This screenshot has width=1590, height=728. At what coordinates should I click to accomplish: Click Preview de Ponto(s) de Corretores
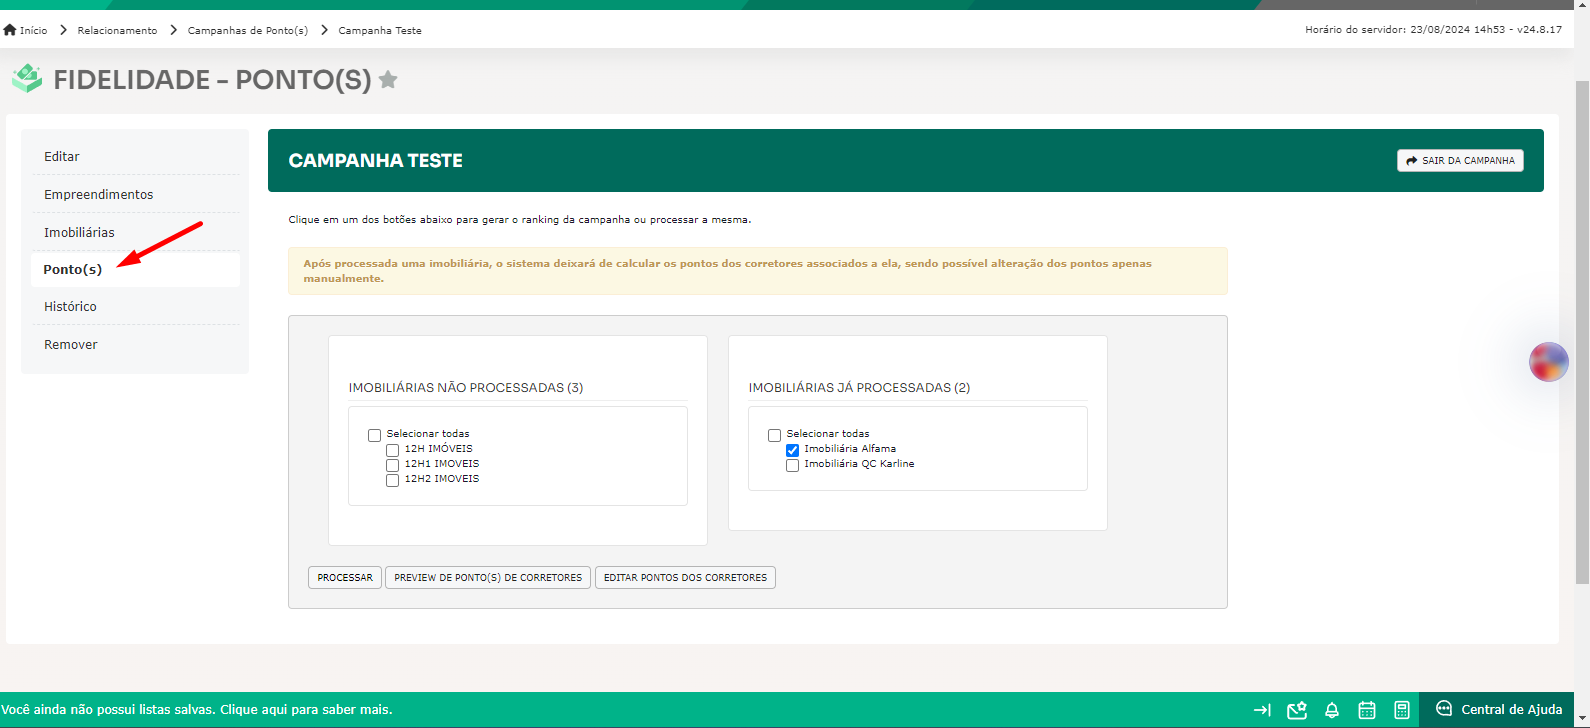click(x=488, y=578)
